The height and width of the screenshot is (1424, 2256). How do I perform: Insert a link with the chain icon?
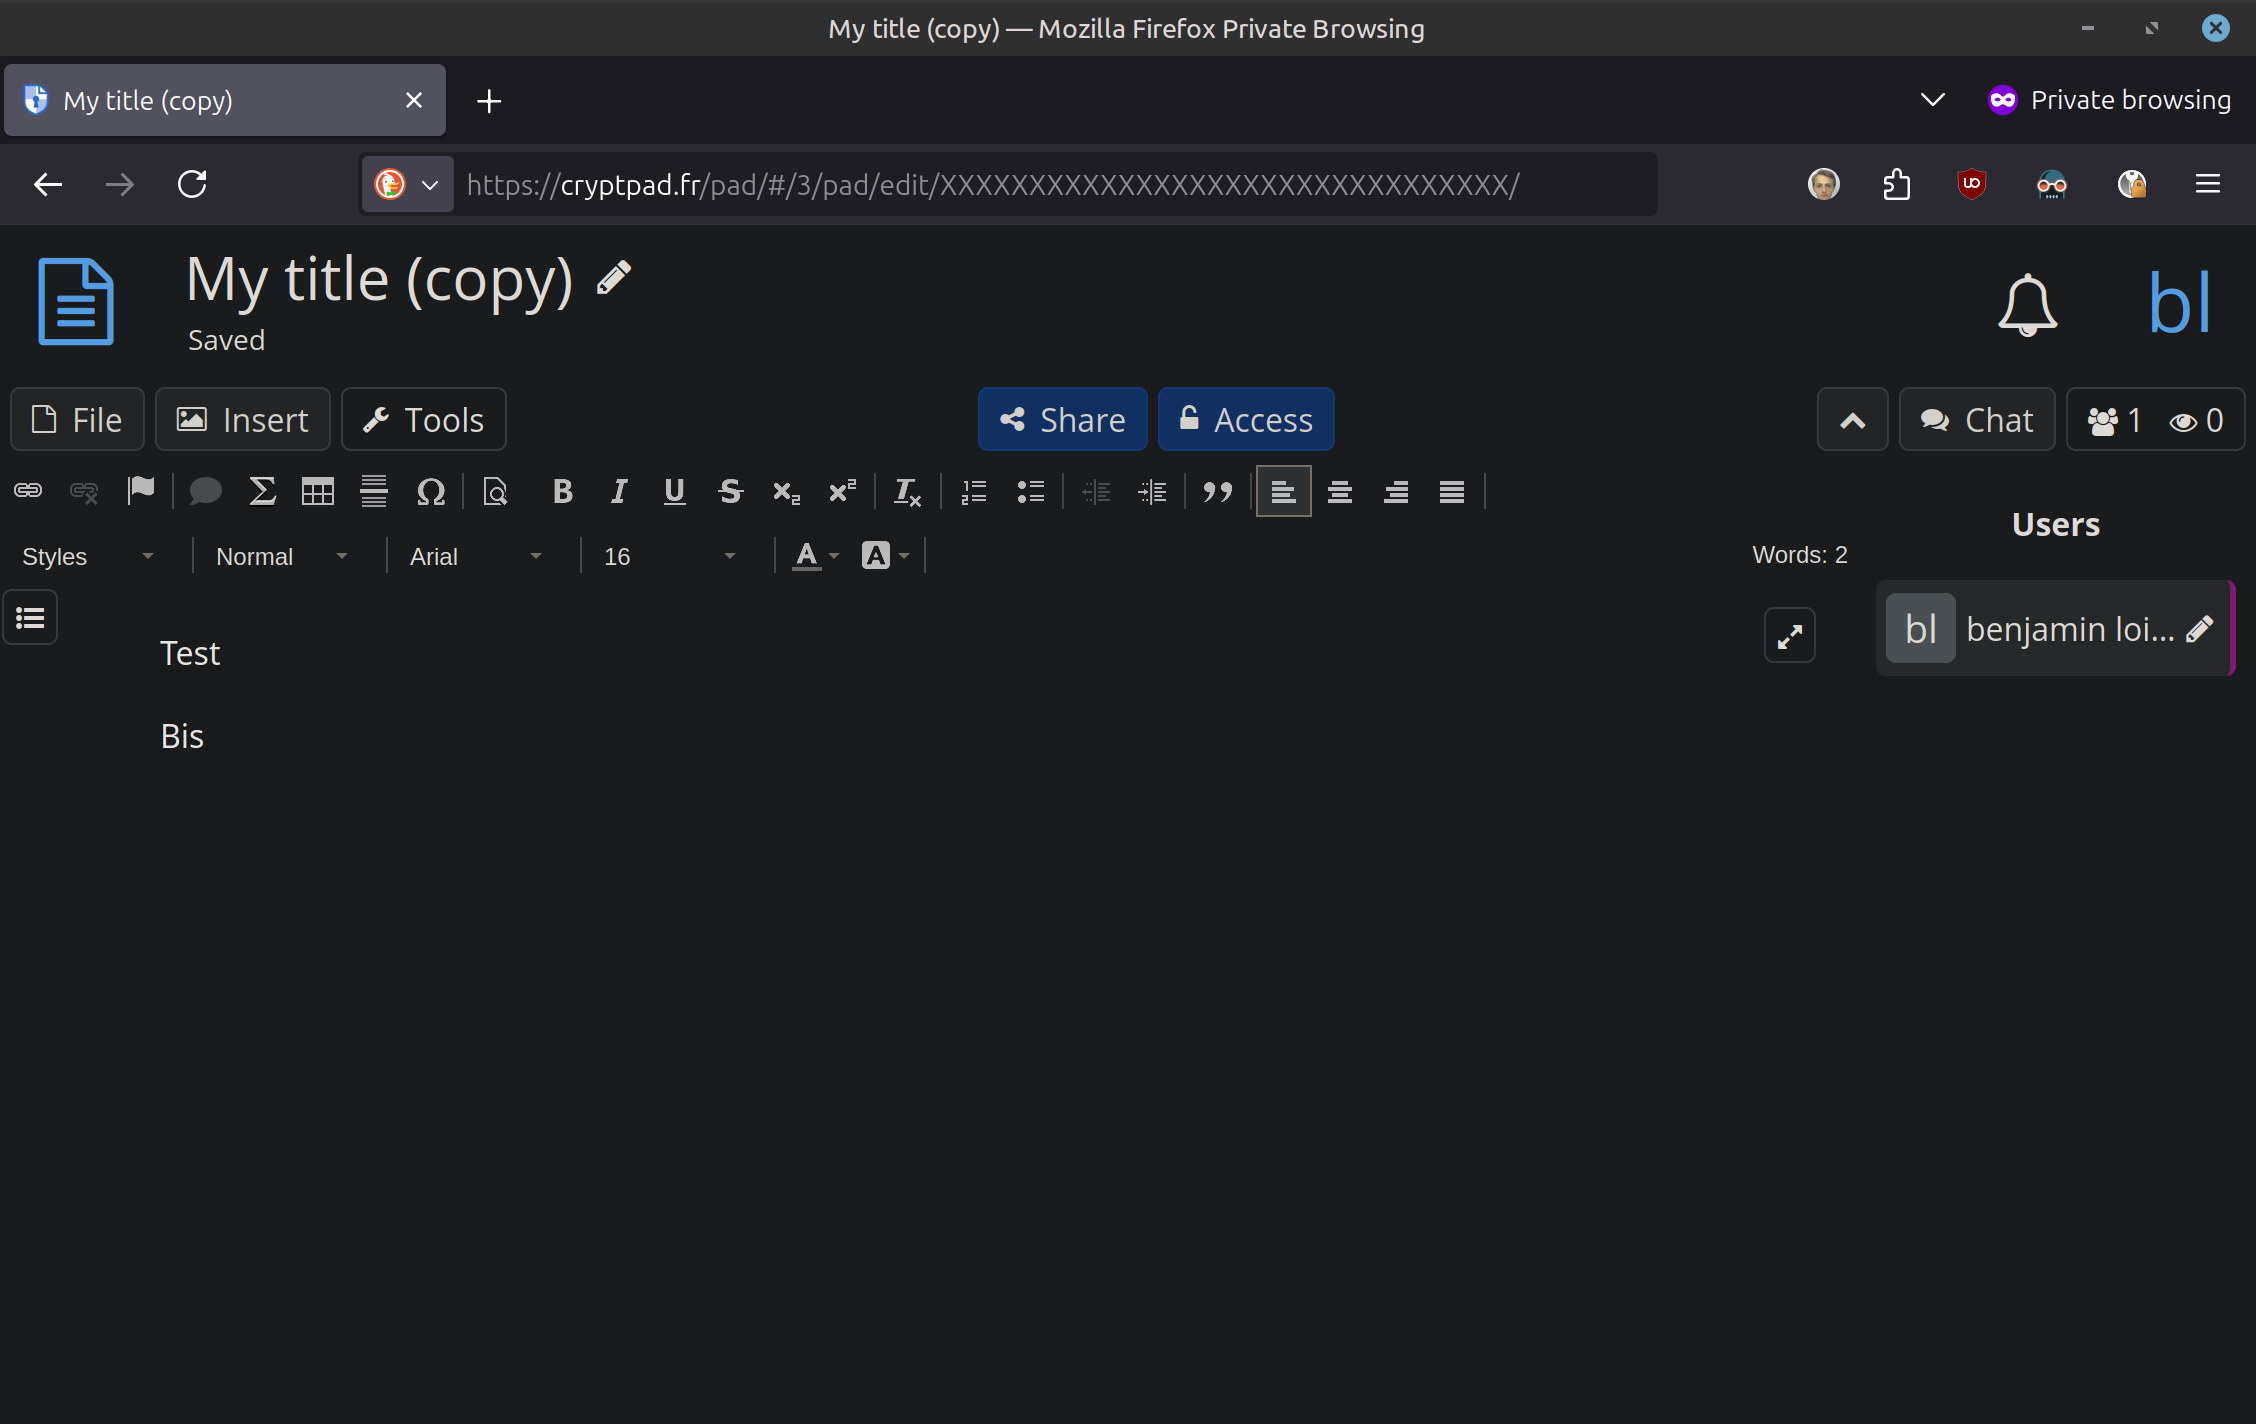click(x=28, y=491)
